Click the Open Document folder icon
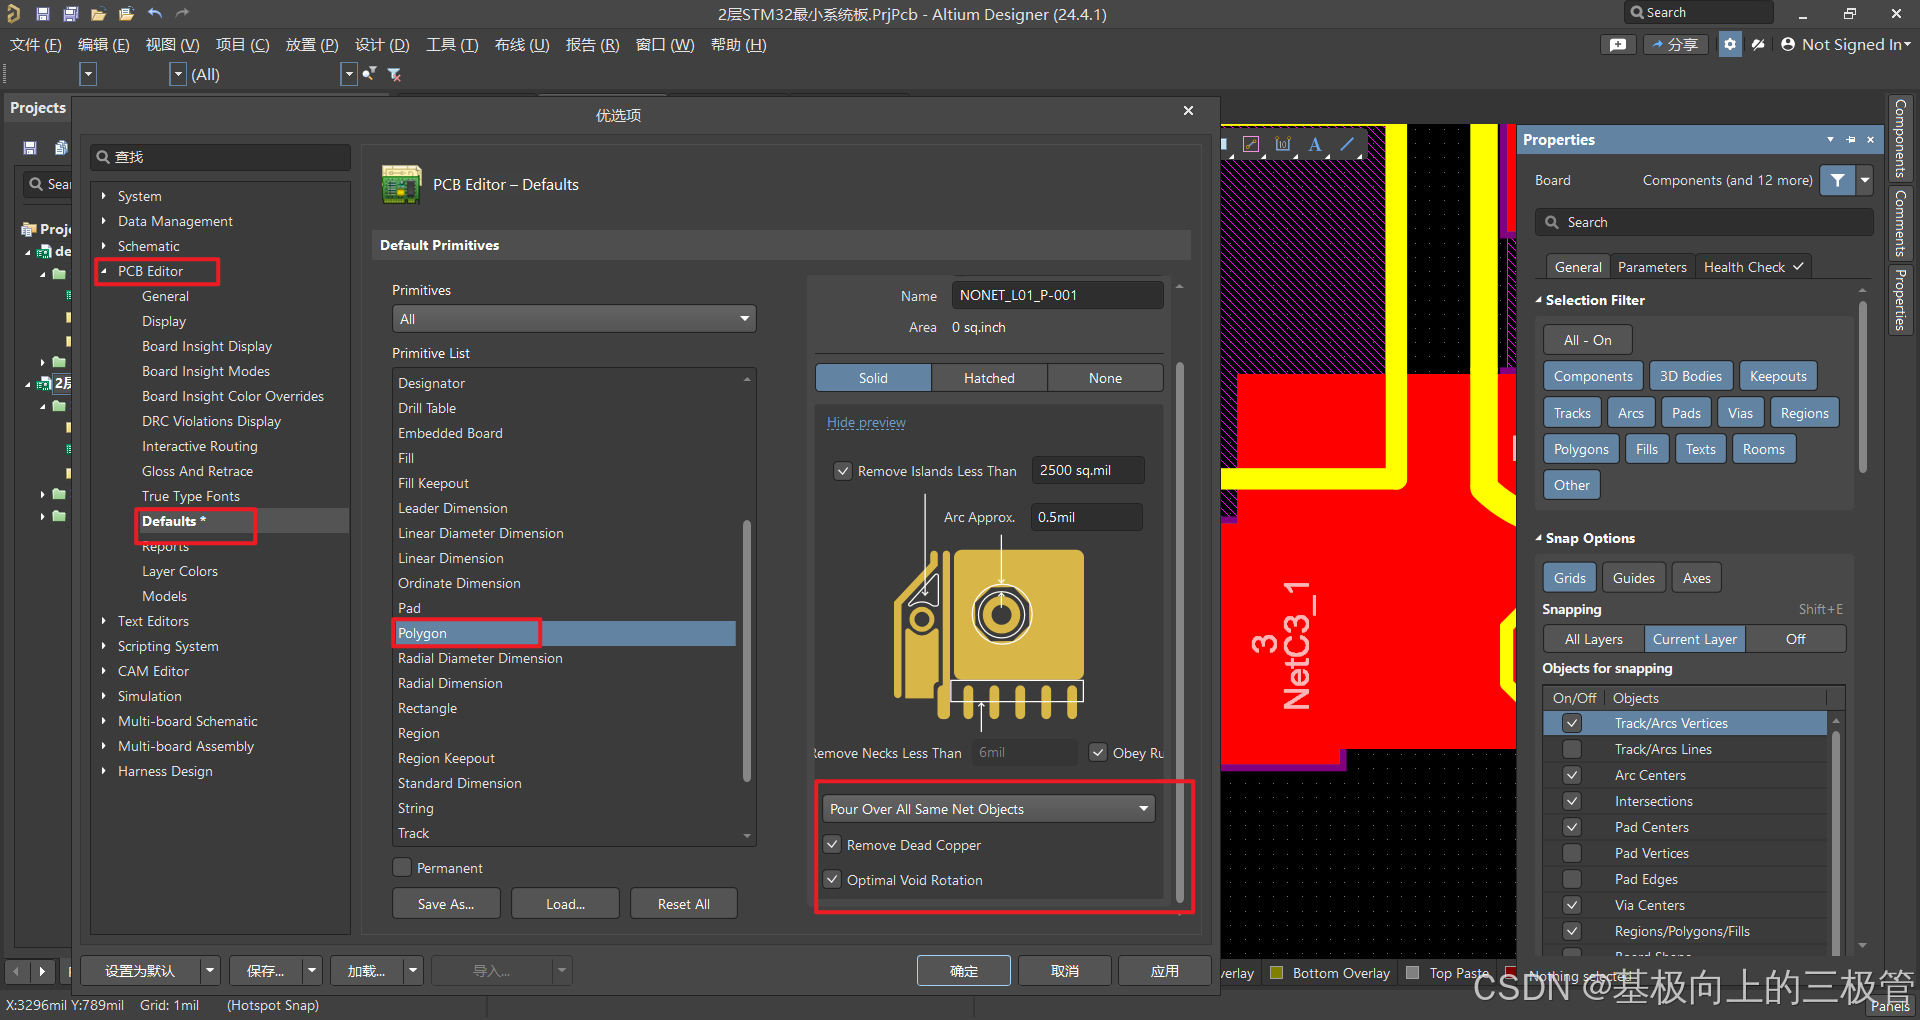This screenshot has height=1020, width=1920. point(98,13)
